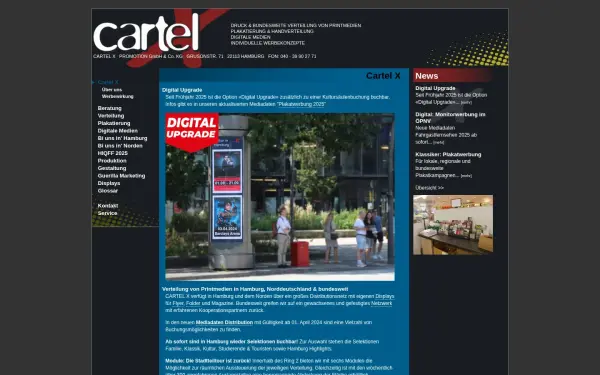
Task: Open 'Digital: Monitorwerbung im ÖPNV' news headline
Action: pyautogui.click(x=450, y=118)
